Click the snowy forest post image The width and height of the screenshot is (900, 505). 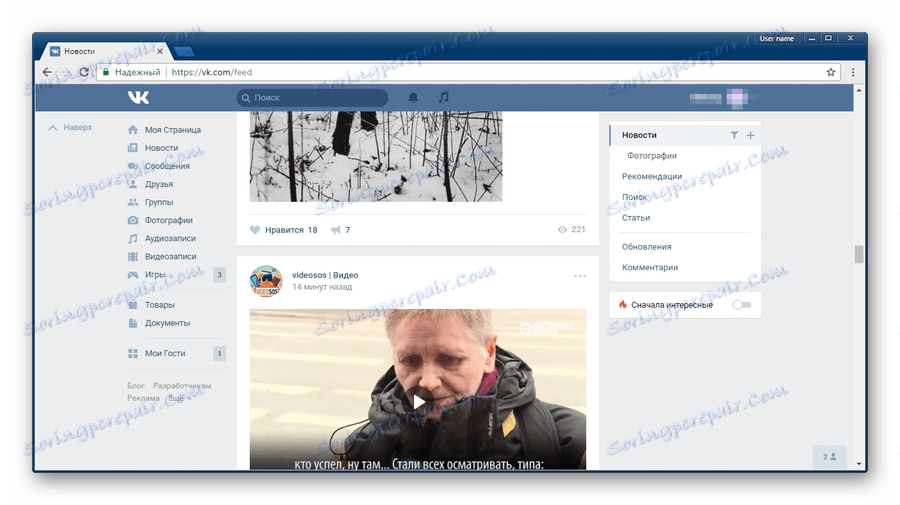[376, 157]
